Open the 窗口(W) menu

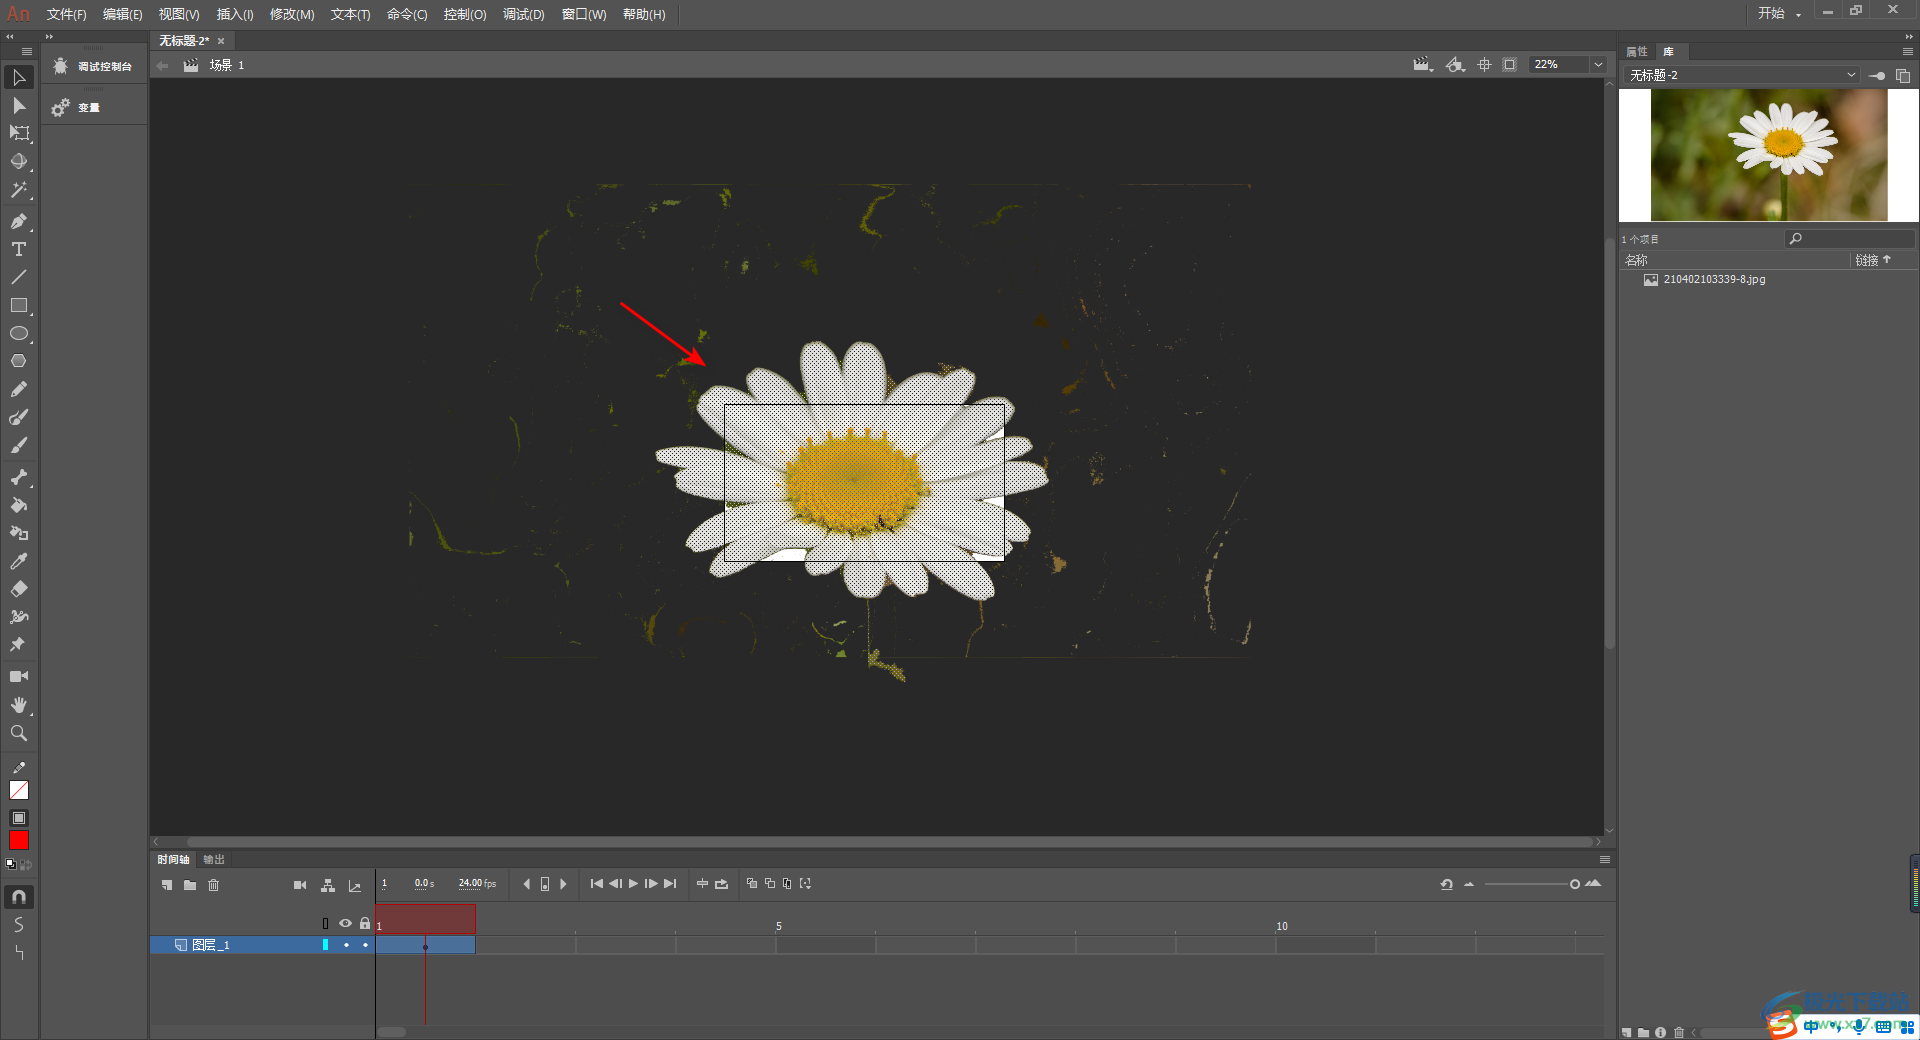click(584, 14)
